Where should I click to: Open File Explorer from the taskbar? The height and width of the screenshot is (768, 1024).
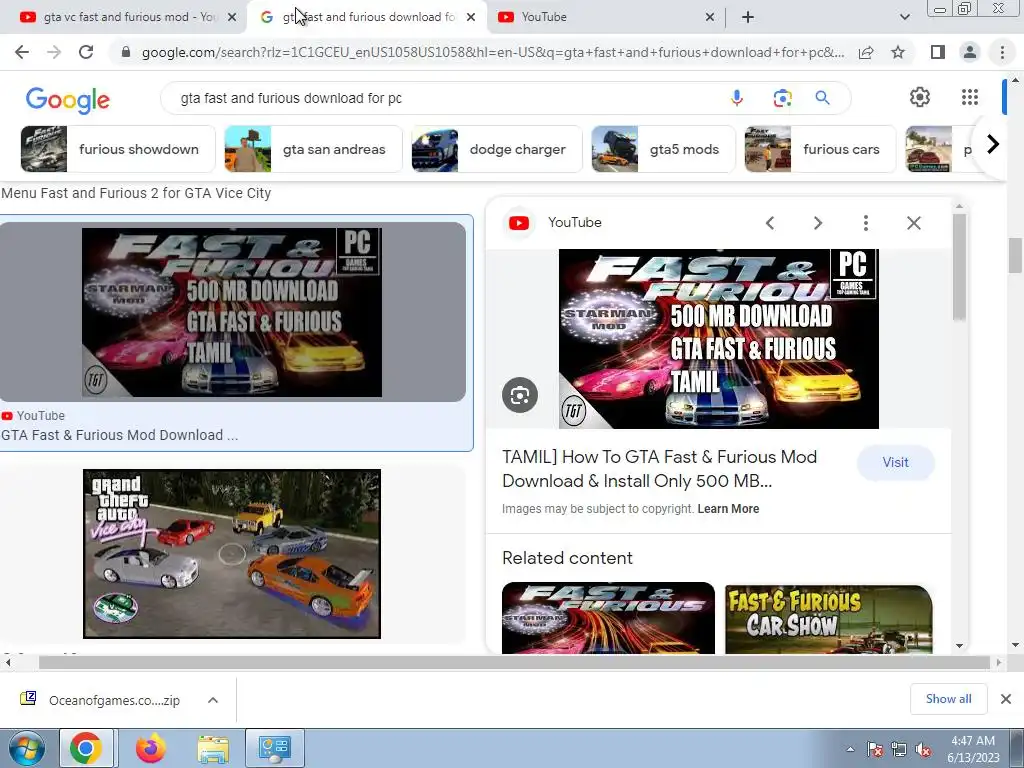pos(213,748)
